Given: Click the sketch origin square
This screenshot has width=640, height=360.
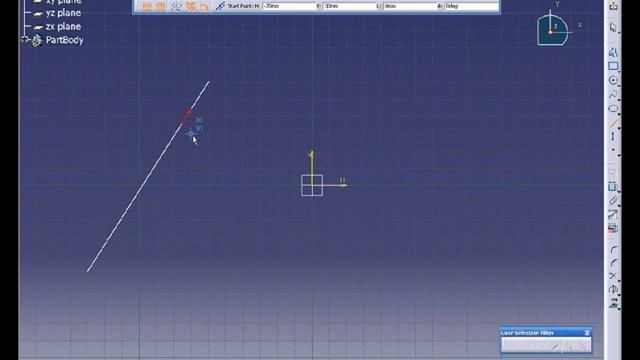Looking at the screenshot, I should point(312,185).
